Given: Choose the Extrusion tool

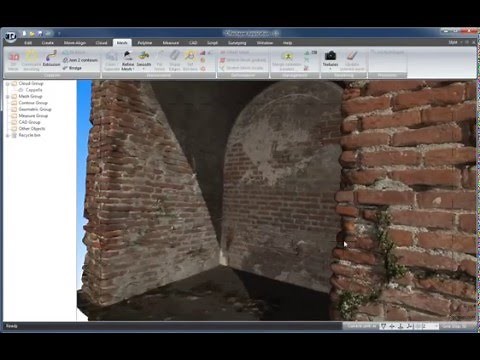Looking at the screenshot, I should coord(51,58).
